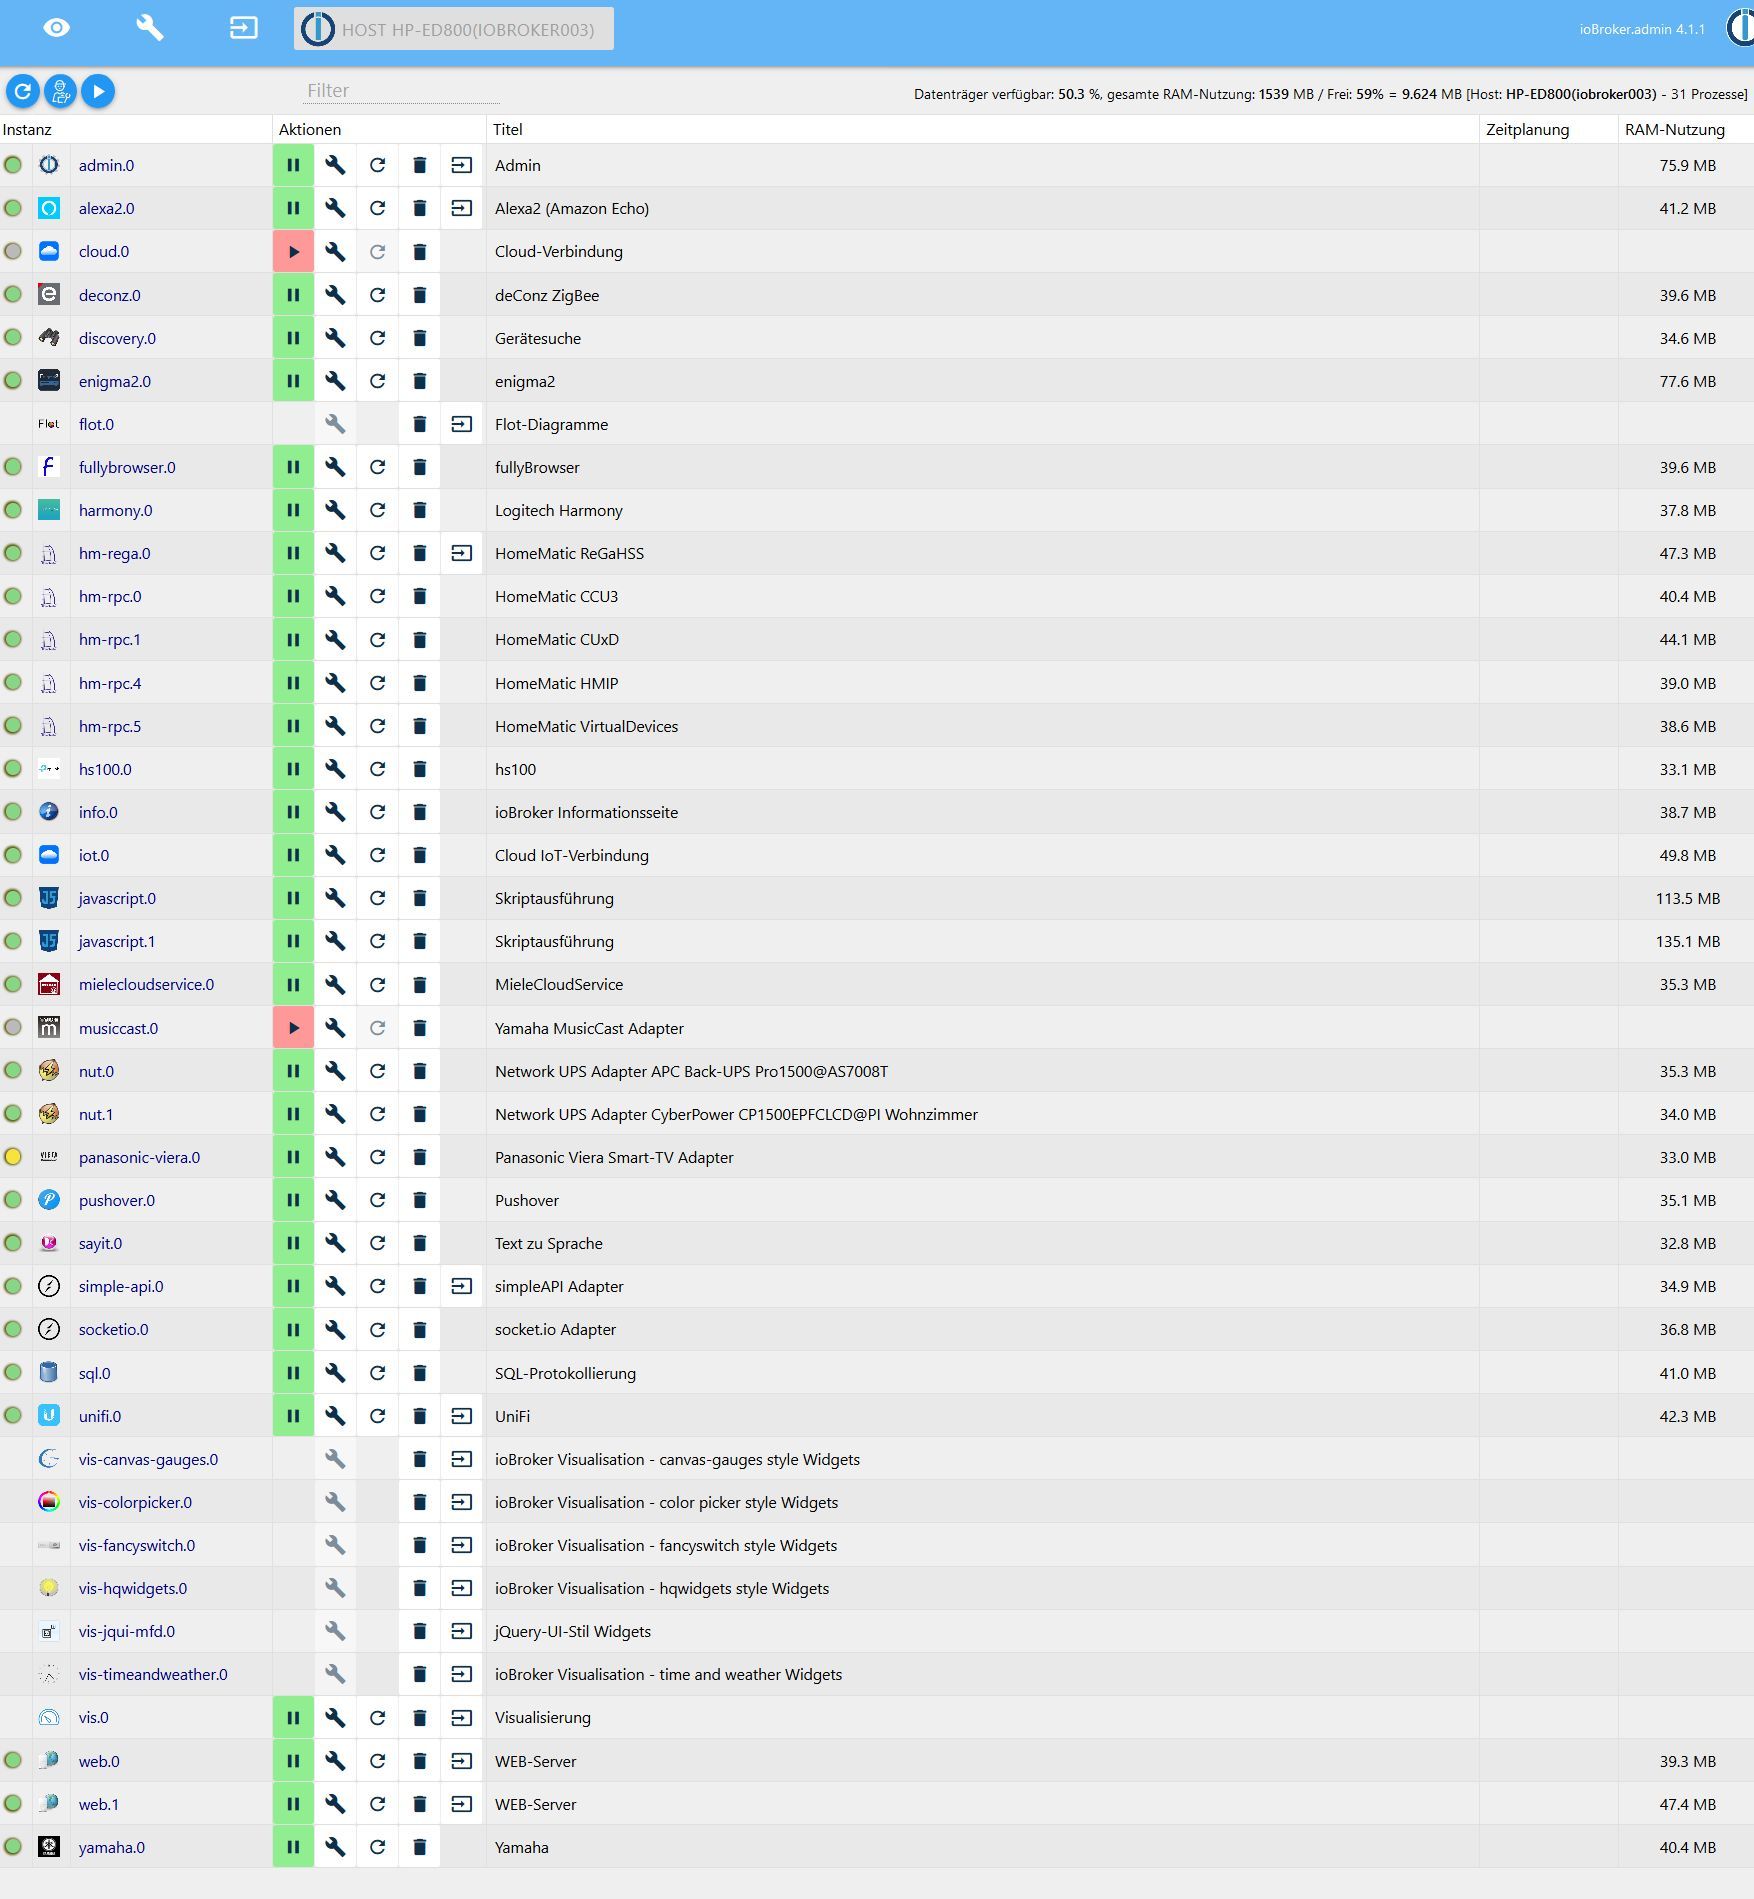Open admin.0 web link icon
This screenshot has height=1899, width=1754.
pyautogui.click(x=461, y=165)
